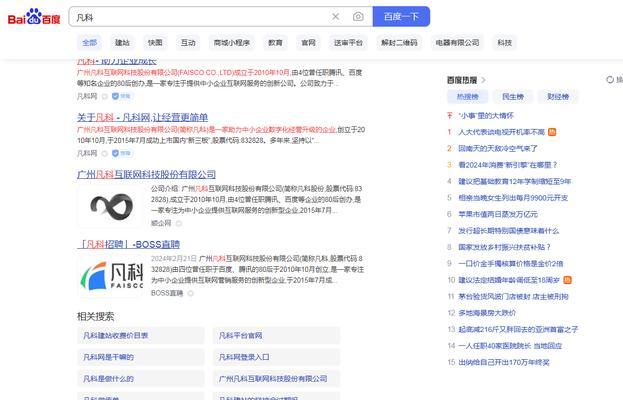Open hot topic 国家发放乡村振兴扶贫补贴
The image size is (623, 400).
click(505, 247)
